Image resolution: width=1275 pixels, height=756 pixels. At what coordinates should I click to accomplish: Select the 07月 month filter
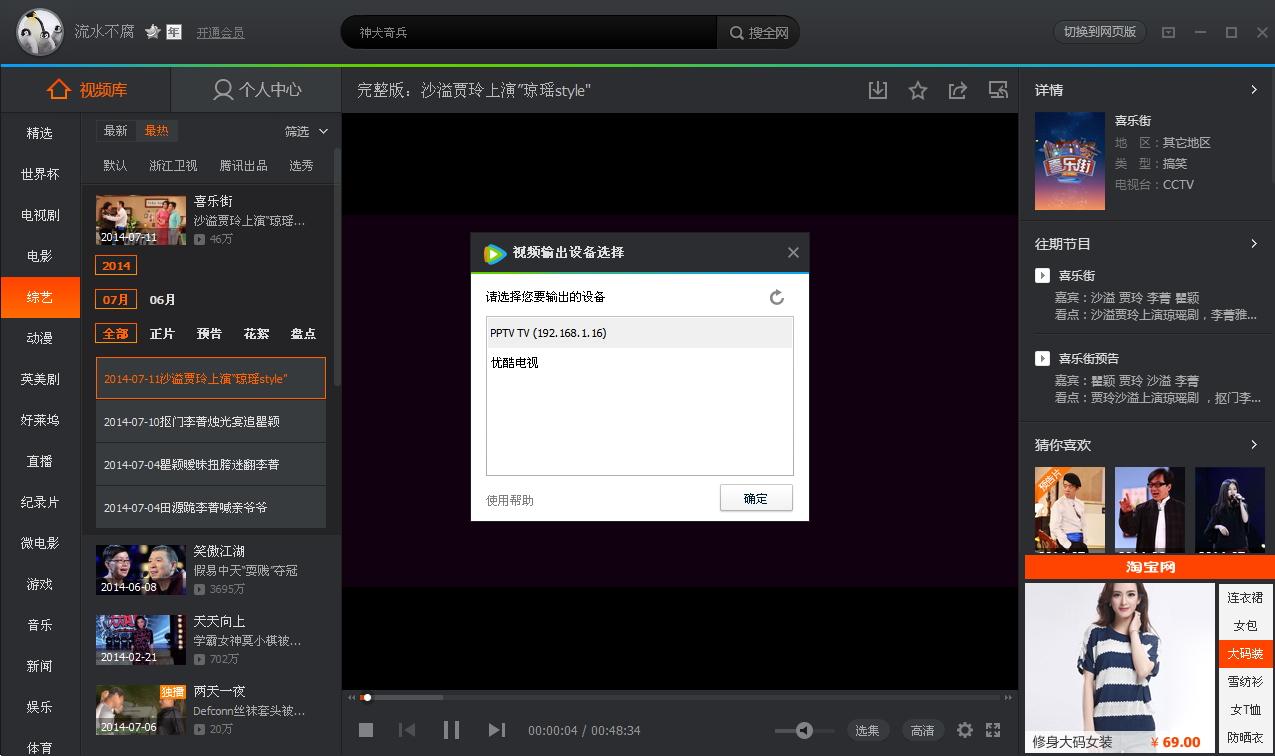(116, 299)
